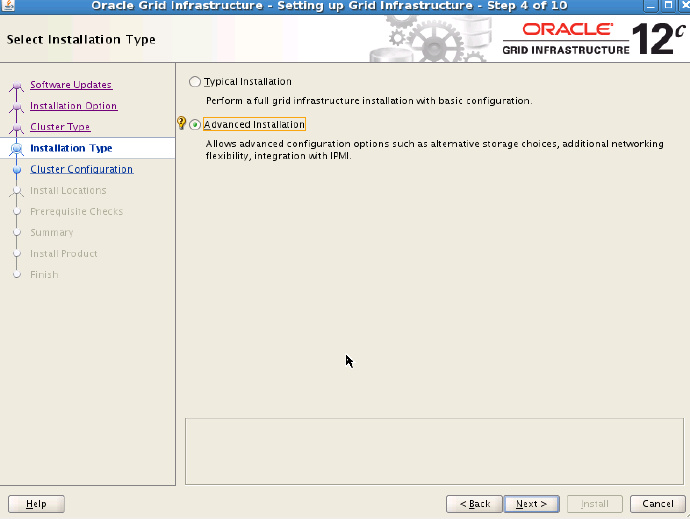Open the Cluster Type step link
690x519 pixels.
60,127
